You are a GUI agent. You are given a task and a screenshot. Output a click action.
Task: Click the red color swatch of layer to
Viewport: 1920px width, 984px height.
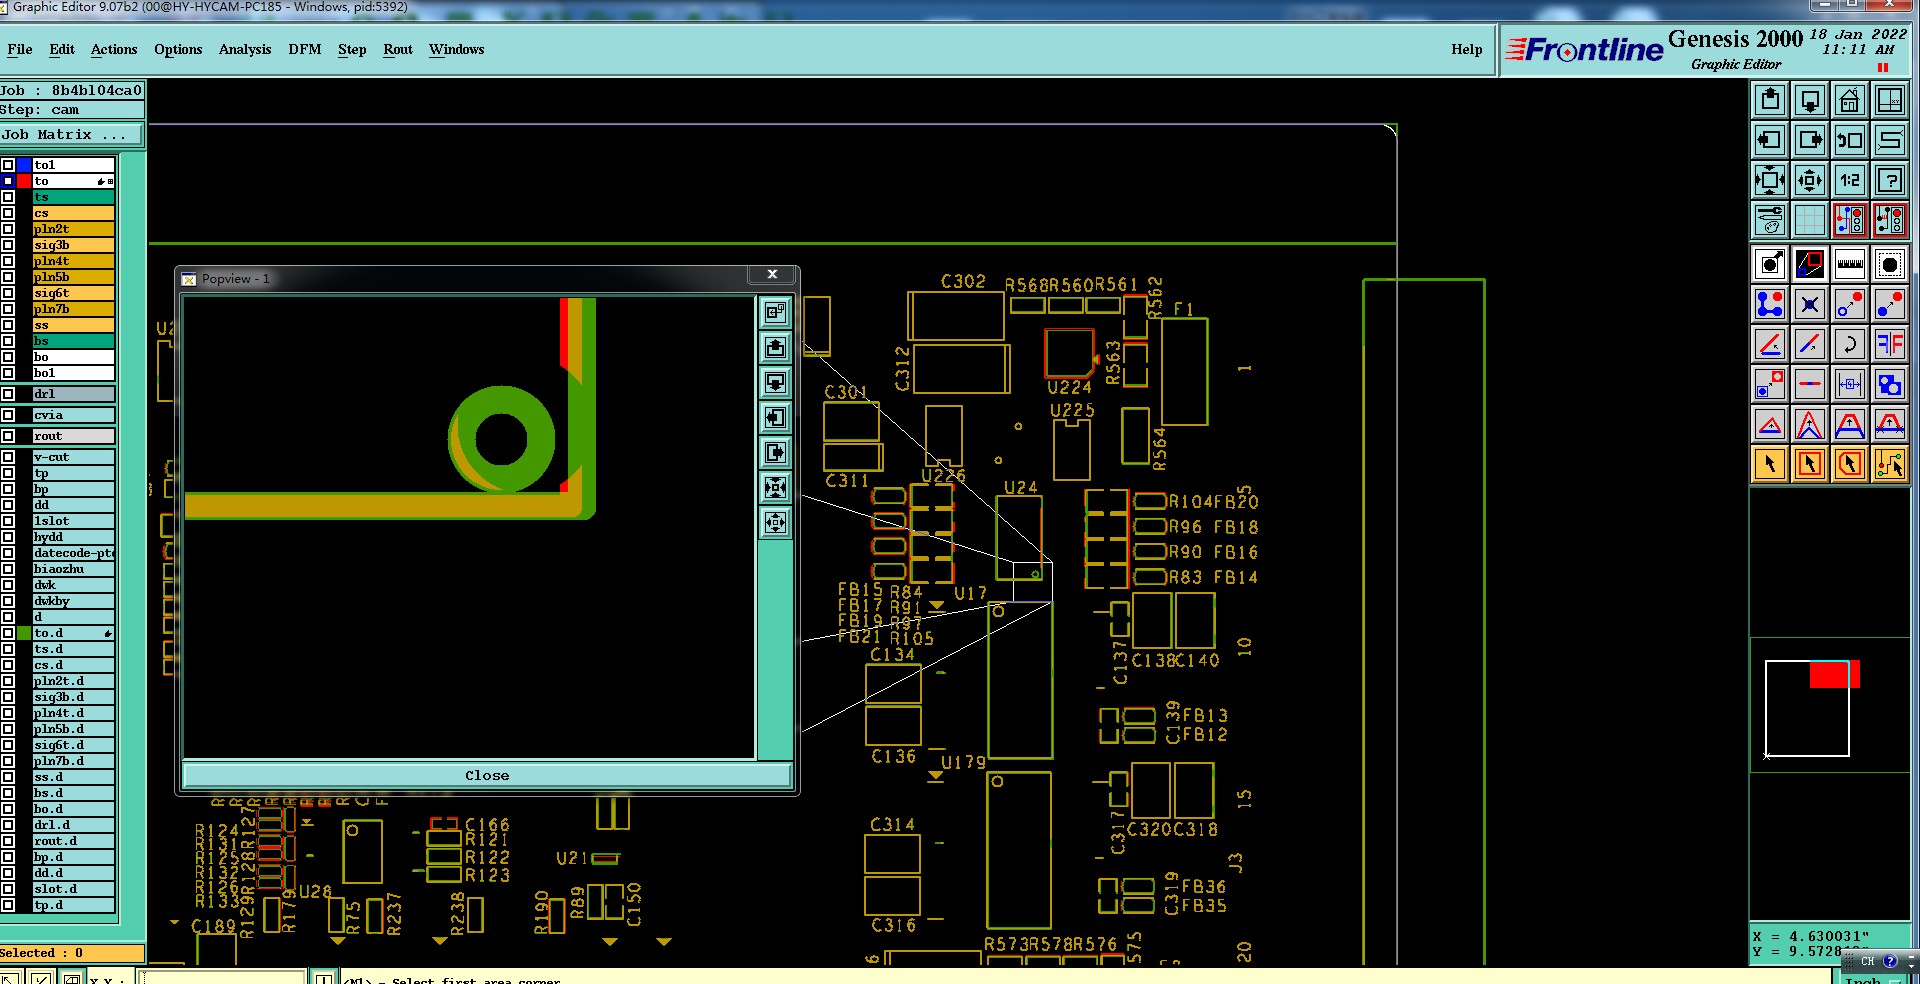tap(24, 181)
